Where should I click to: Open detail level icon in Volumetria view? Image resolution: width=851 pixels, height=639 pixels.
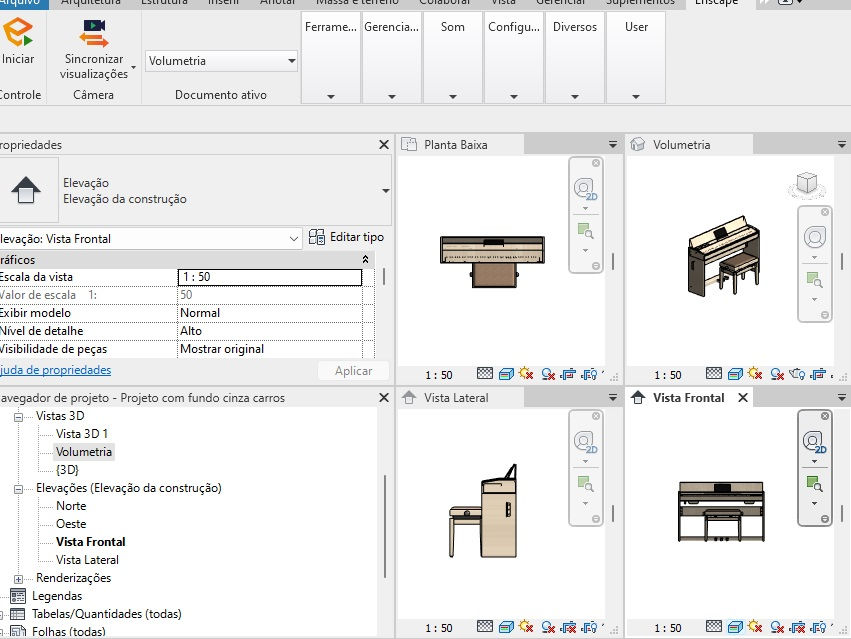[714, 374]
